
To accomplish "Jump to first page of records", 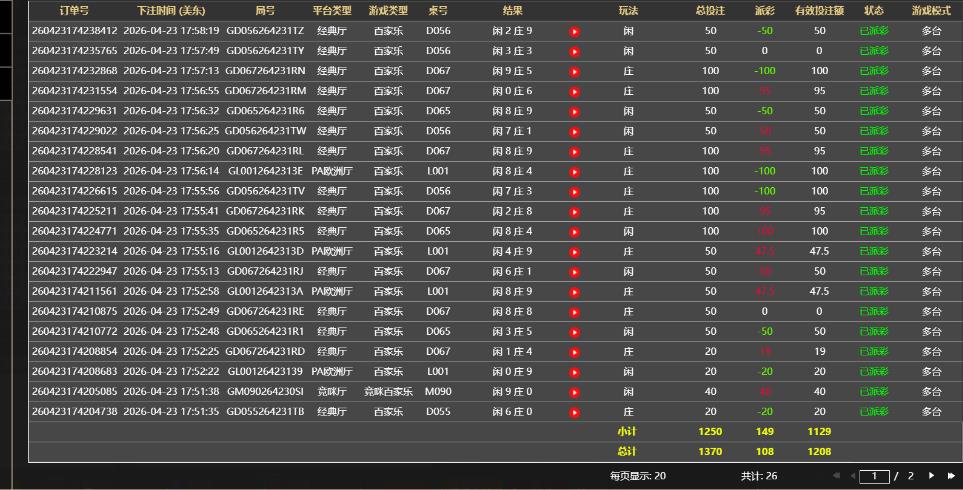I will coord(836,475).
